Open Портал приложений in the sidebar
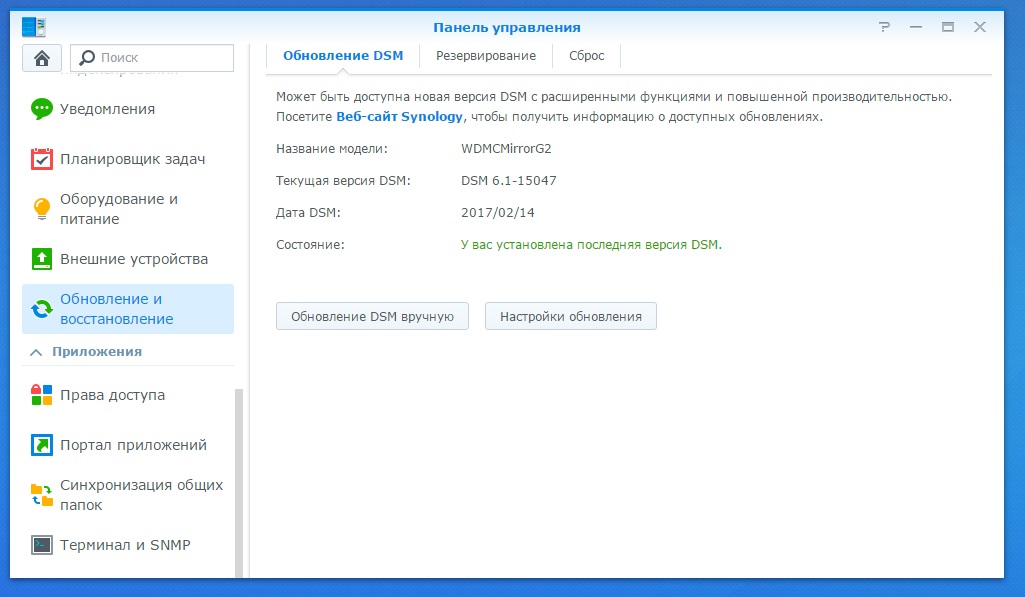Screen dimensions: 1025x597 (127, 445)
